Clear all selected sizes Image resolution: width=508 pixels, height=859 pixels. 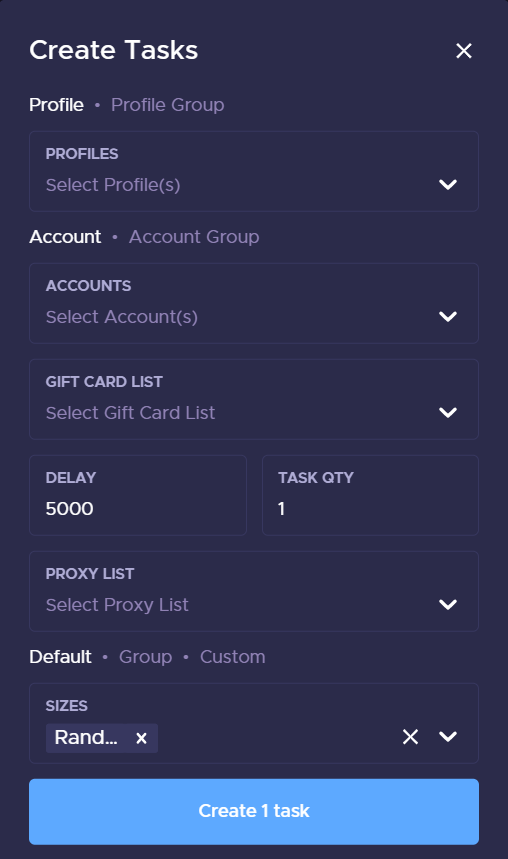pos(410,737)
